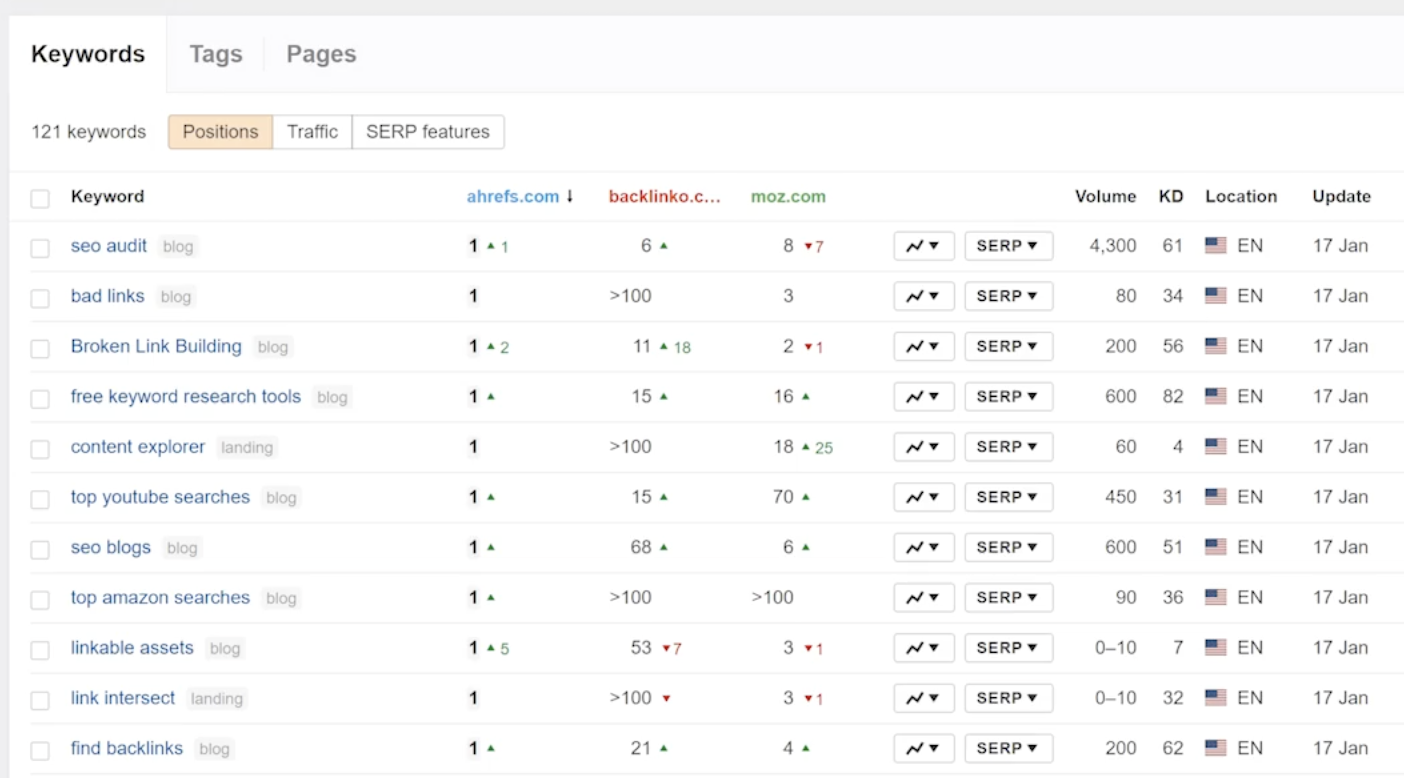Click the blog tag beside find backlinks
The image size is (1404, 778).
click(x=214, y=749)
